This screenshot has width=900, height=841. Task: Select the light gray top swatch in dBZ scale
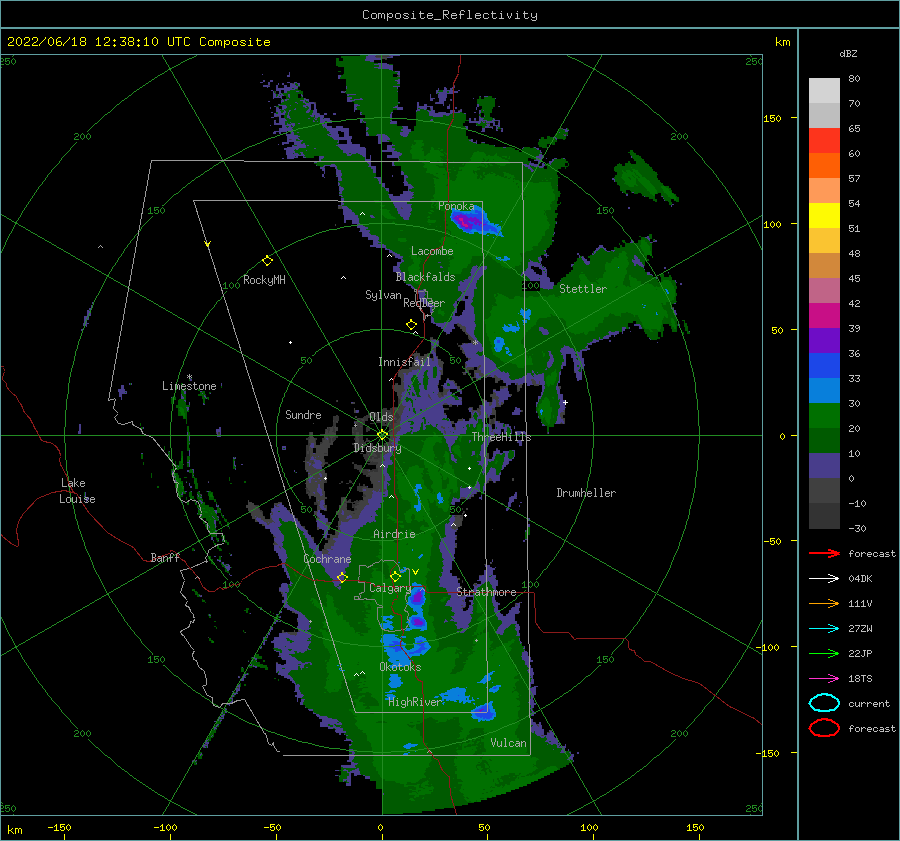click(824, 91)
